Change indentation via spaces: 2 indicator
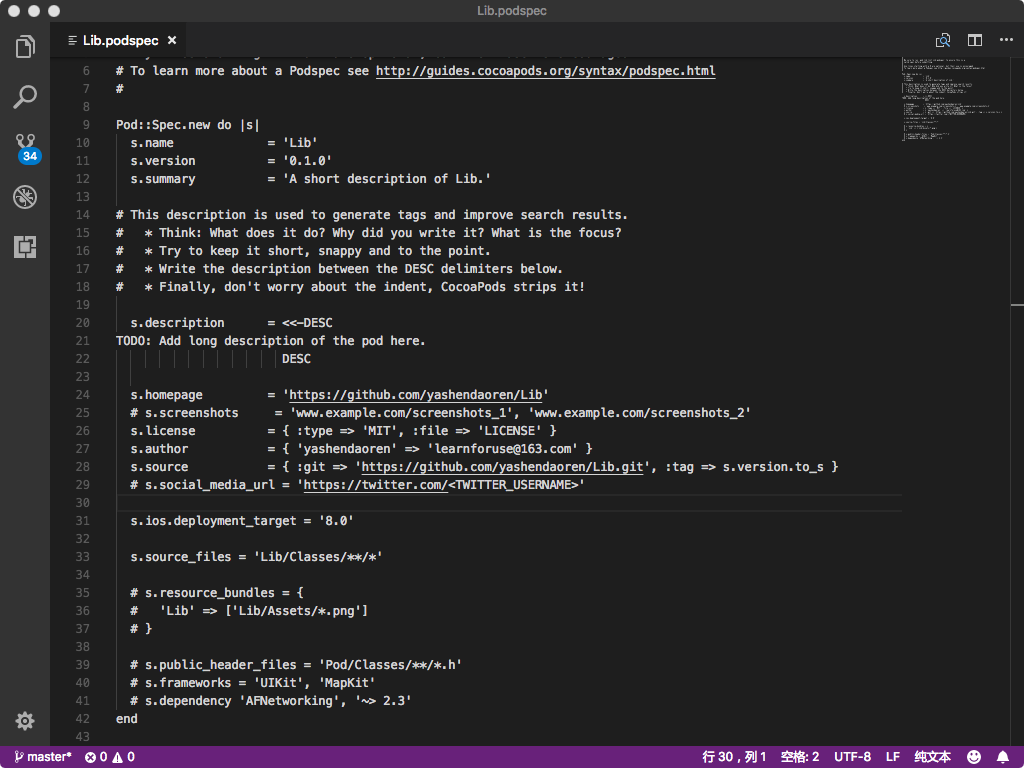 (x=800, y=757)
